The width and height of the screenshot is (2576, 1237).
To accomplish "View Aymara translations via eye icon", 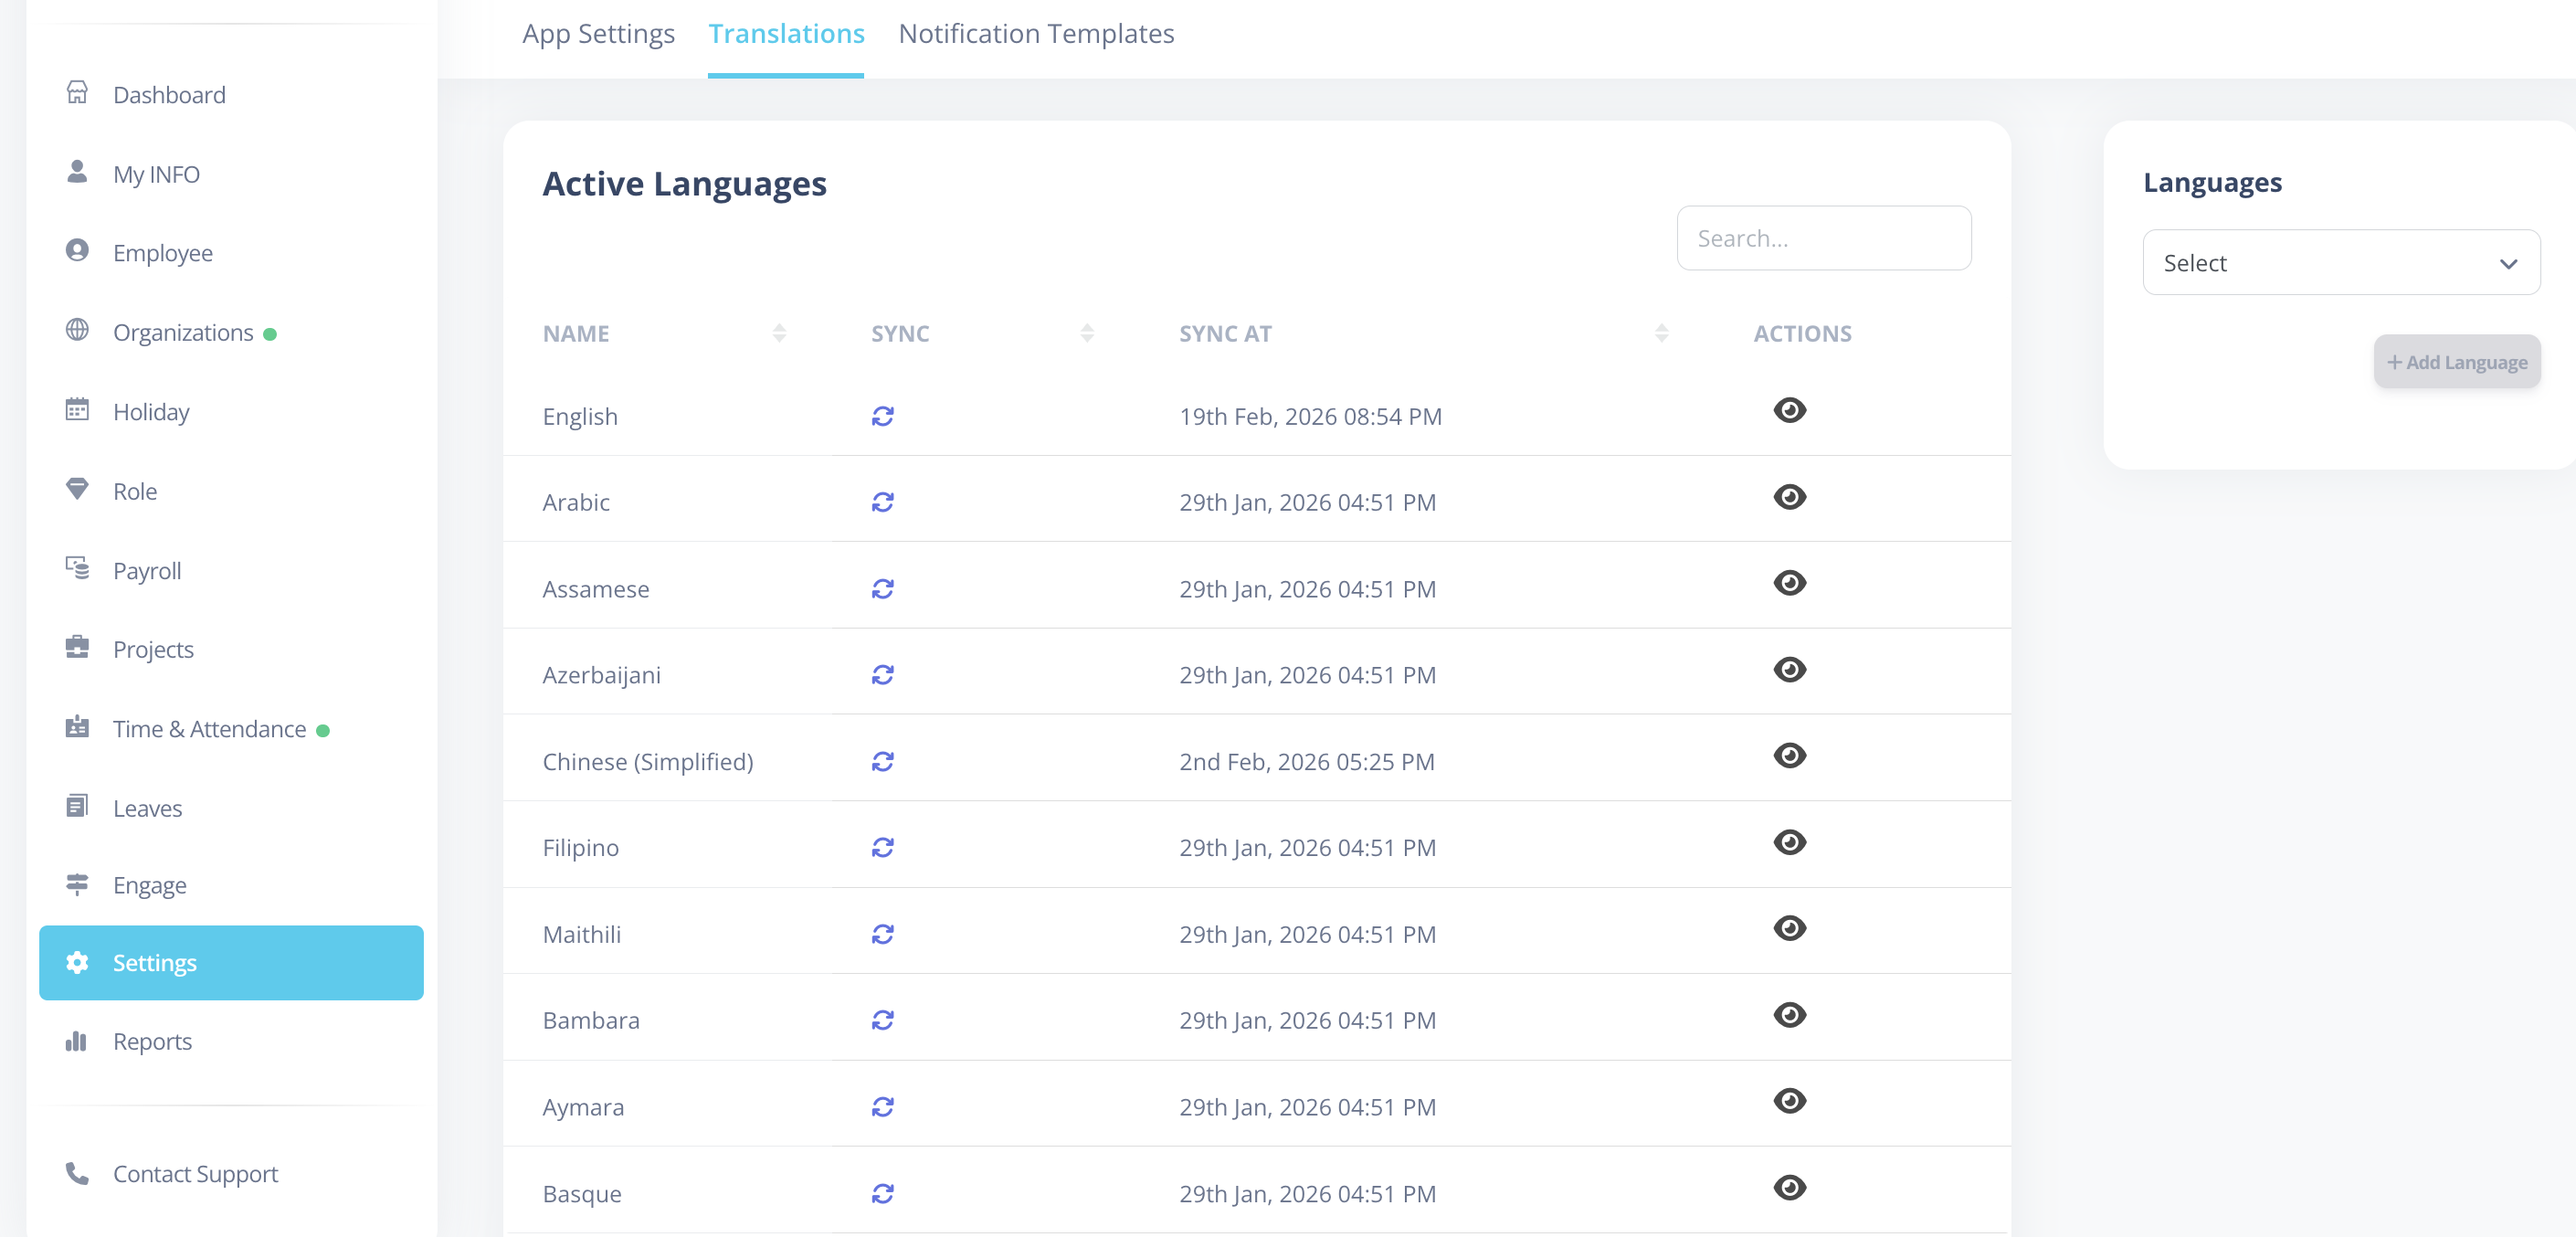I will [1789, 1101].
